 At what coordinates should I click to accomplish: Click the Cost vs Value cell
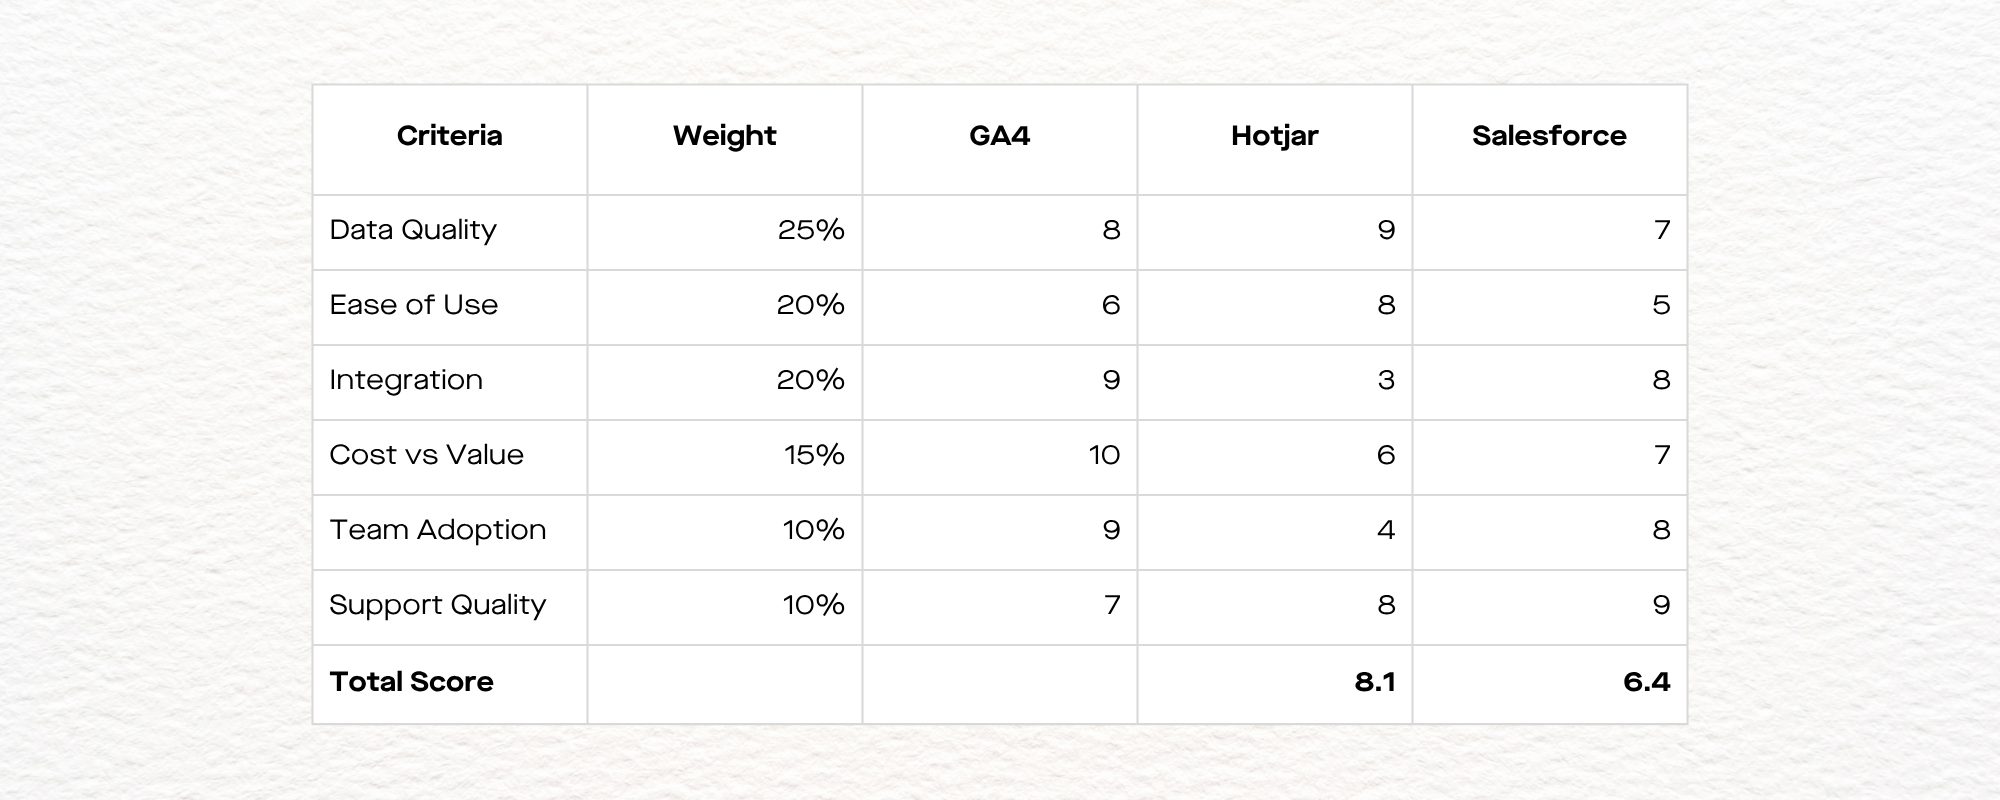coord(427,455)
